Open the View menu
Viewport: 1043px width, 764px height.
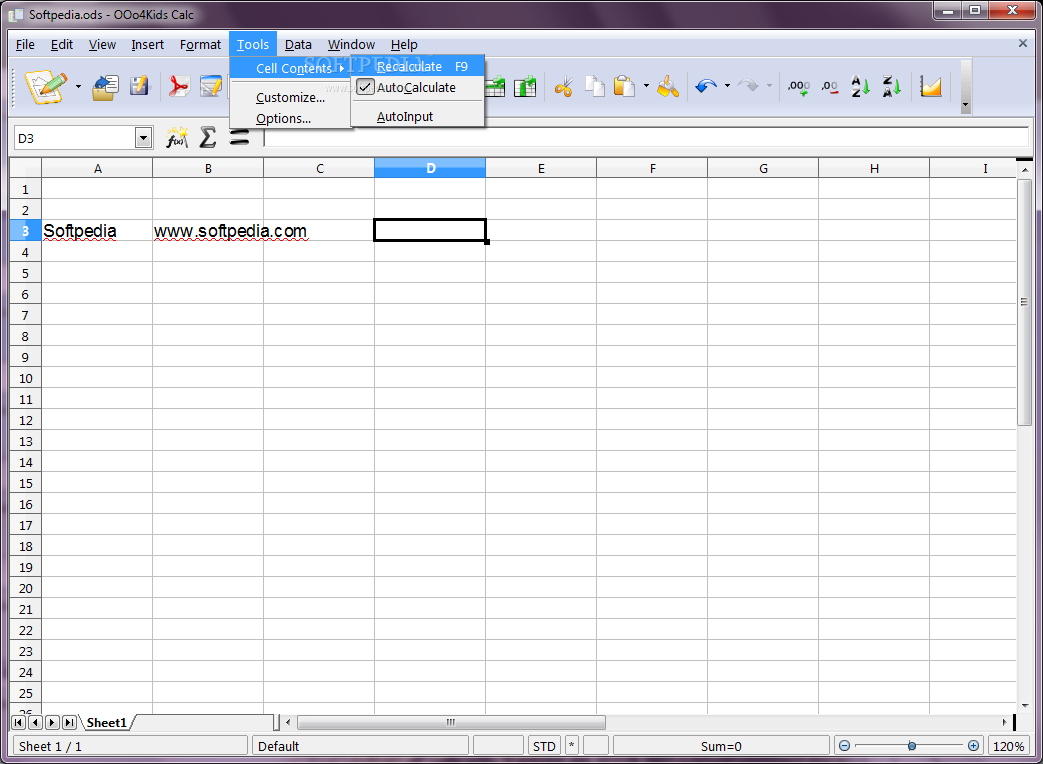tap(102, 45)
